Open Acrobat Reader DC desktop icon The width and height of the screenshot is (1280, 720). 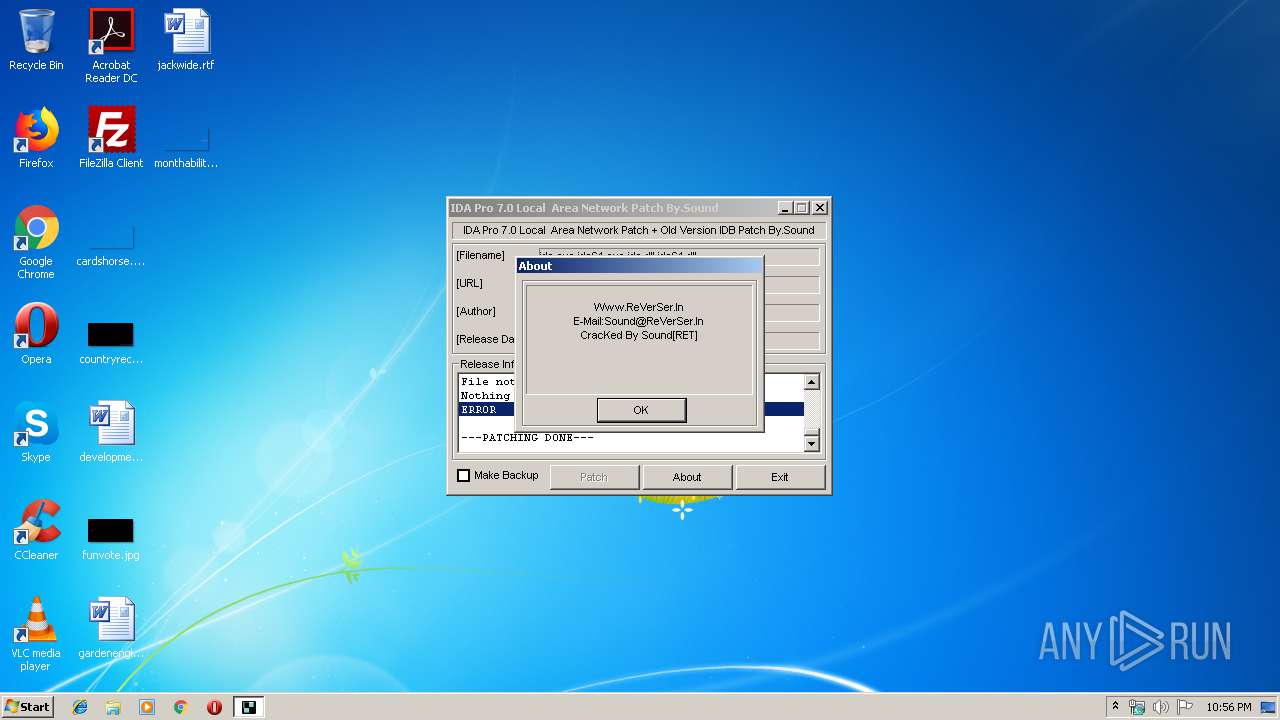click(111, 46)
